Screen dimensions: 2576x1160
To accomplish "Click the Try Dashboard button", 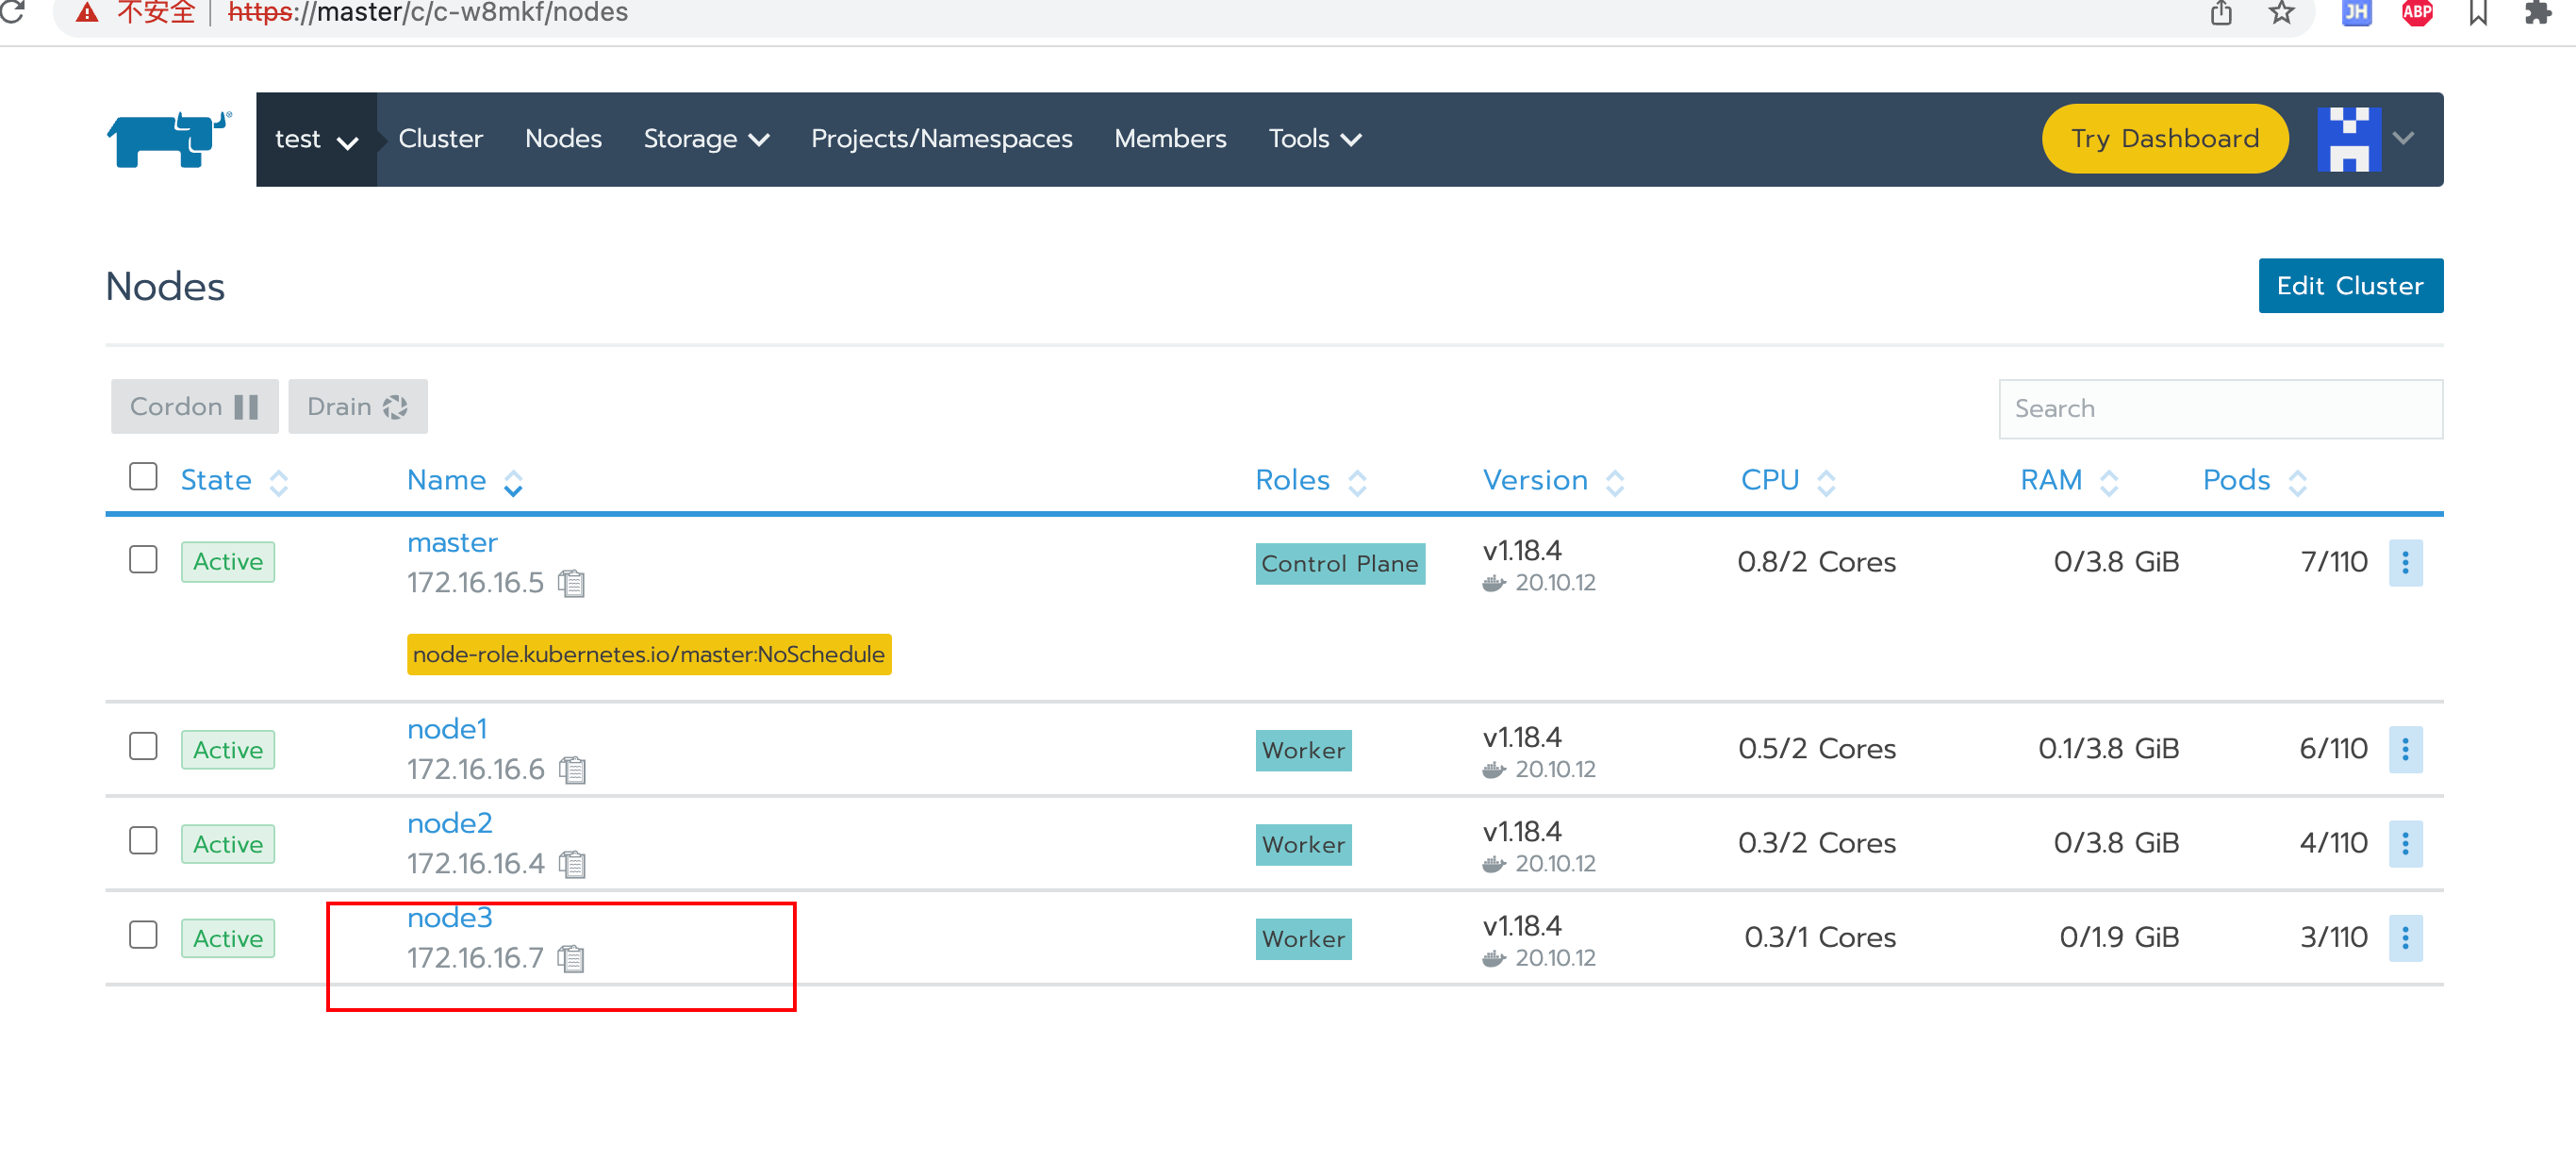I will tap(2164, 139).
